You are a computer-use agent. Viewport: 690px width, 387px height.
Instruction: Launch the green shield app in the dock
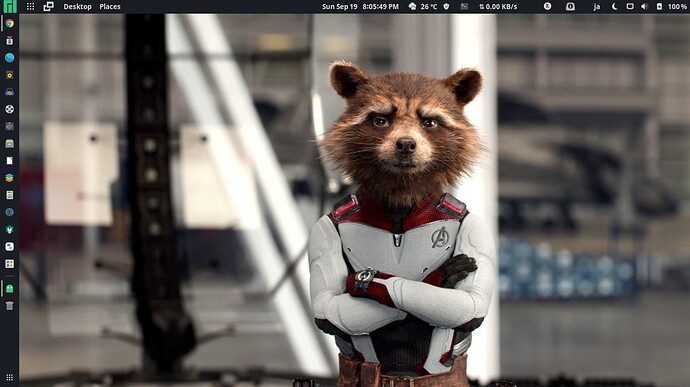[9, 229]
